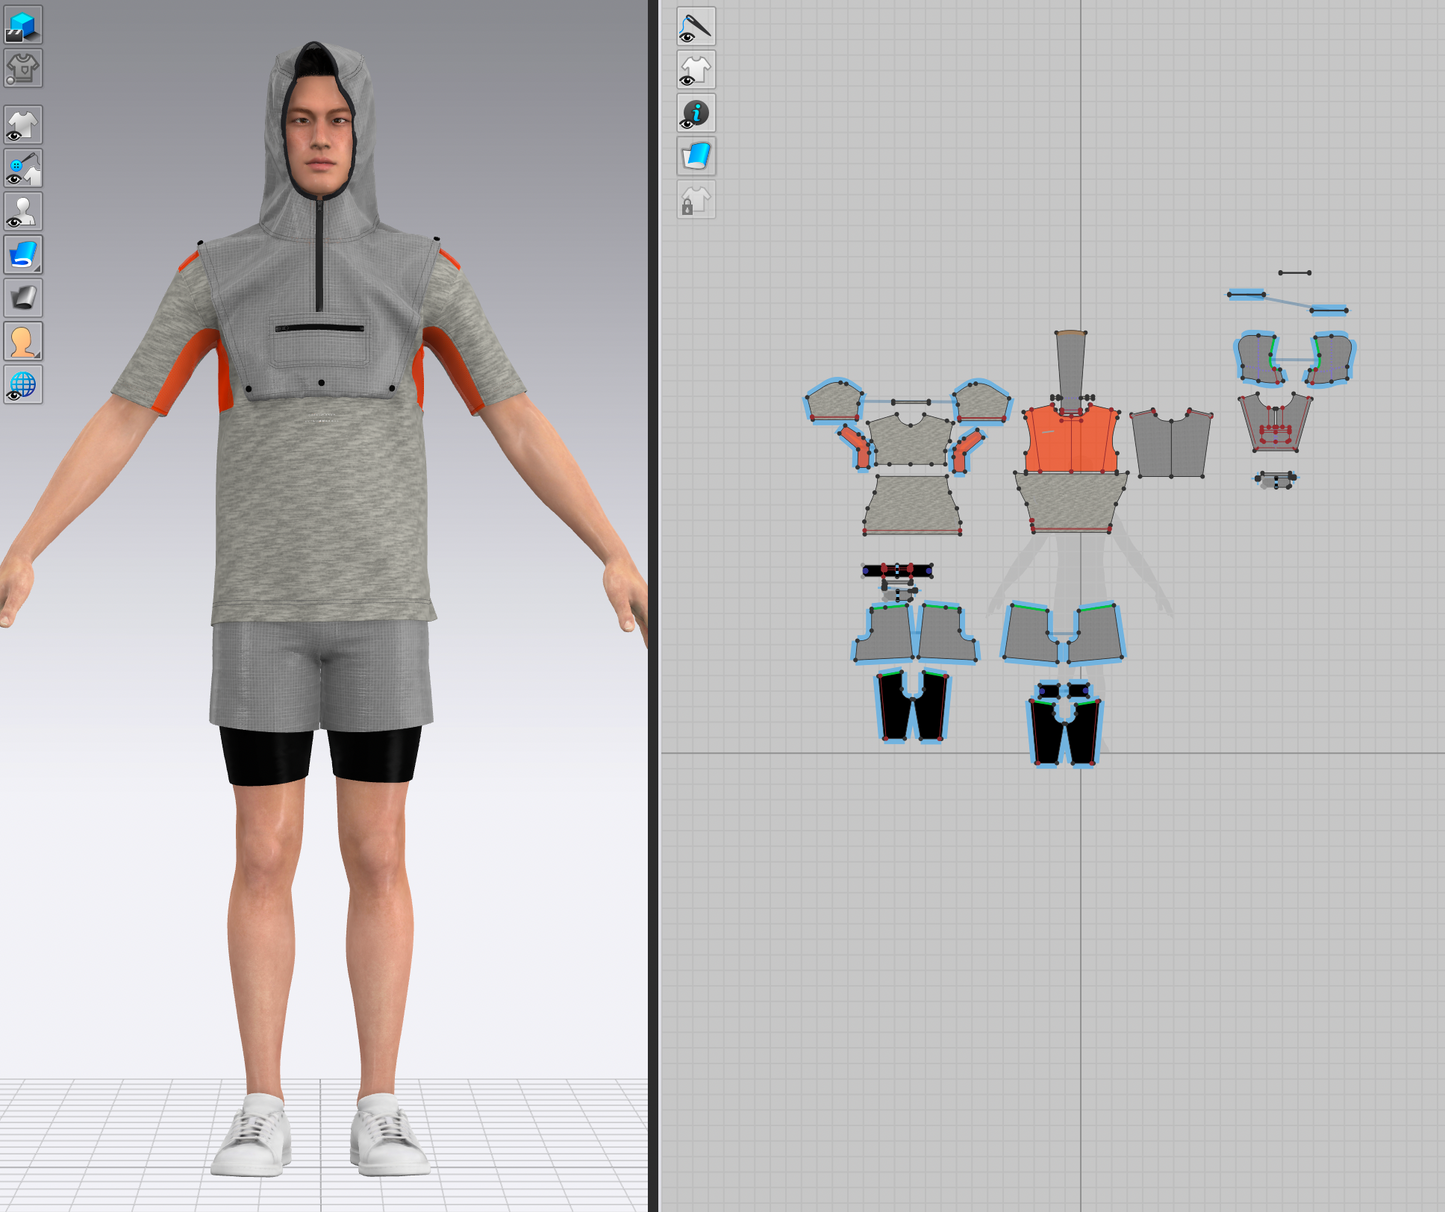Select the left orange sleeve panel pattern
1445x1212 pixels.
point(855,447)
